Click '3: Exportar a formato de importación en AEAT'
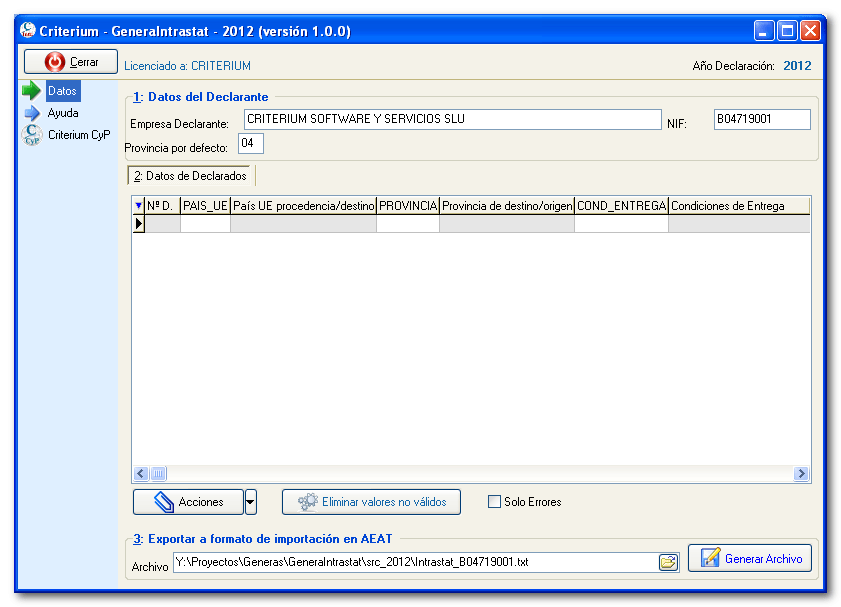Viewport: 841px width, 607px height. [263, 539]
